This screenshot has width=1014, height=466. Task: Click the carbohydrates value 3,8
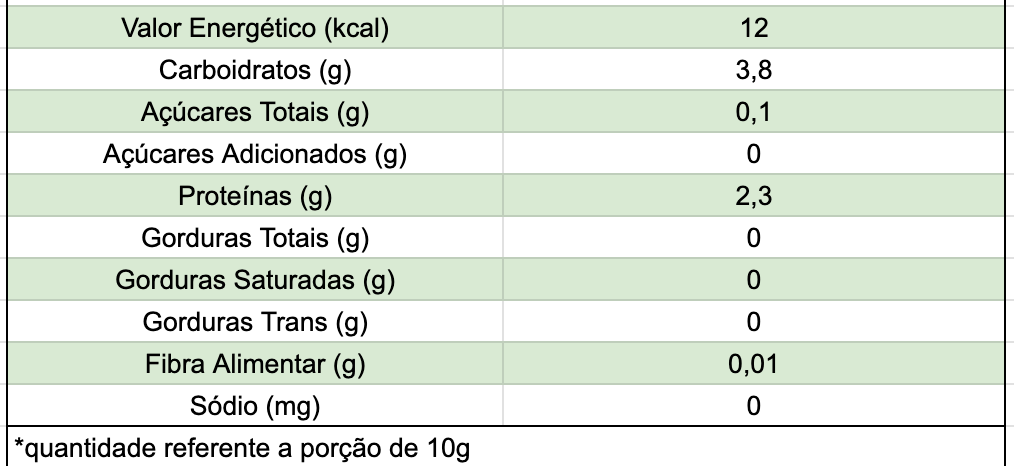tap(754, 71)
